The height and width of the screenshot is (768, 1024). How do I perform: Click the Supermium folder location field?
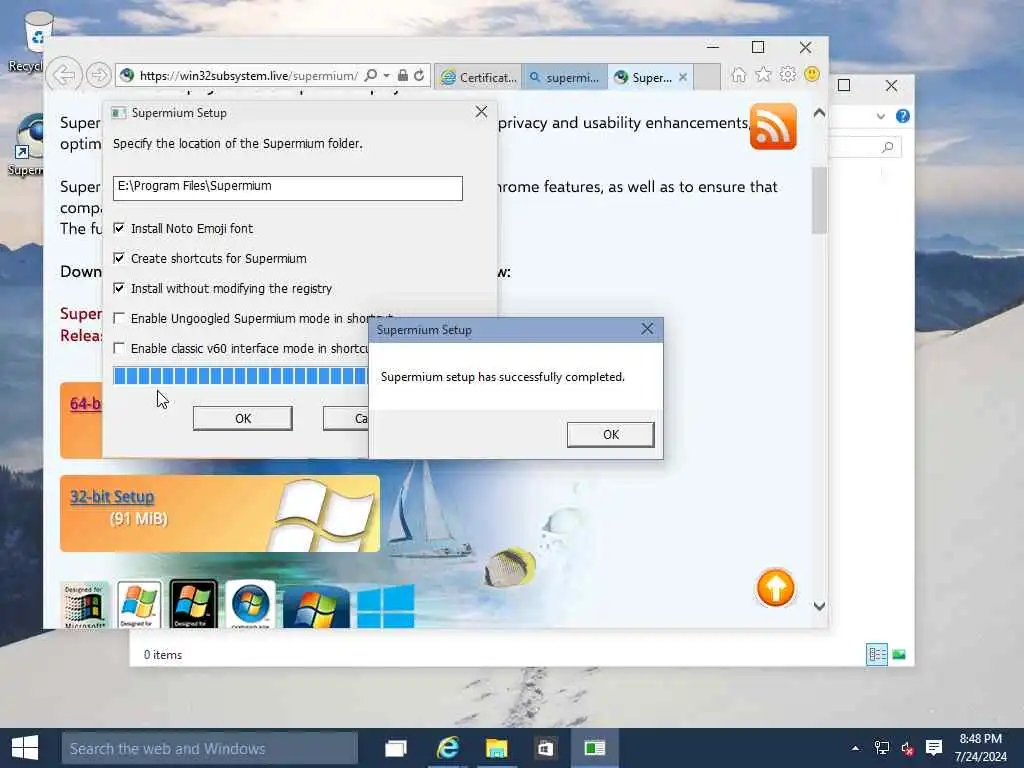pos(288,188)
